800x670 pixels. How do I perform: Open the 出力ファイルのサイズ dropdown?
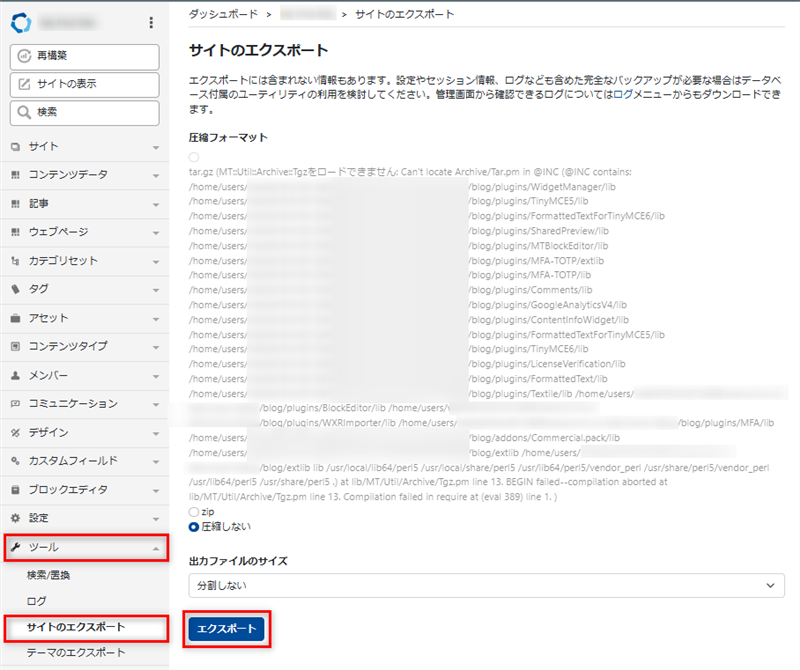coord(486,585)
